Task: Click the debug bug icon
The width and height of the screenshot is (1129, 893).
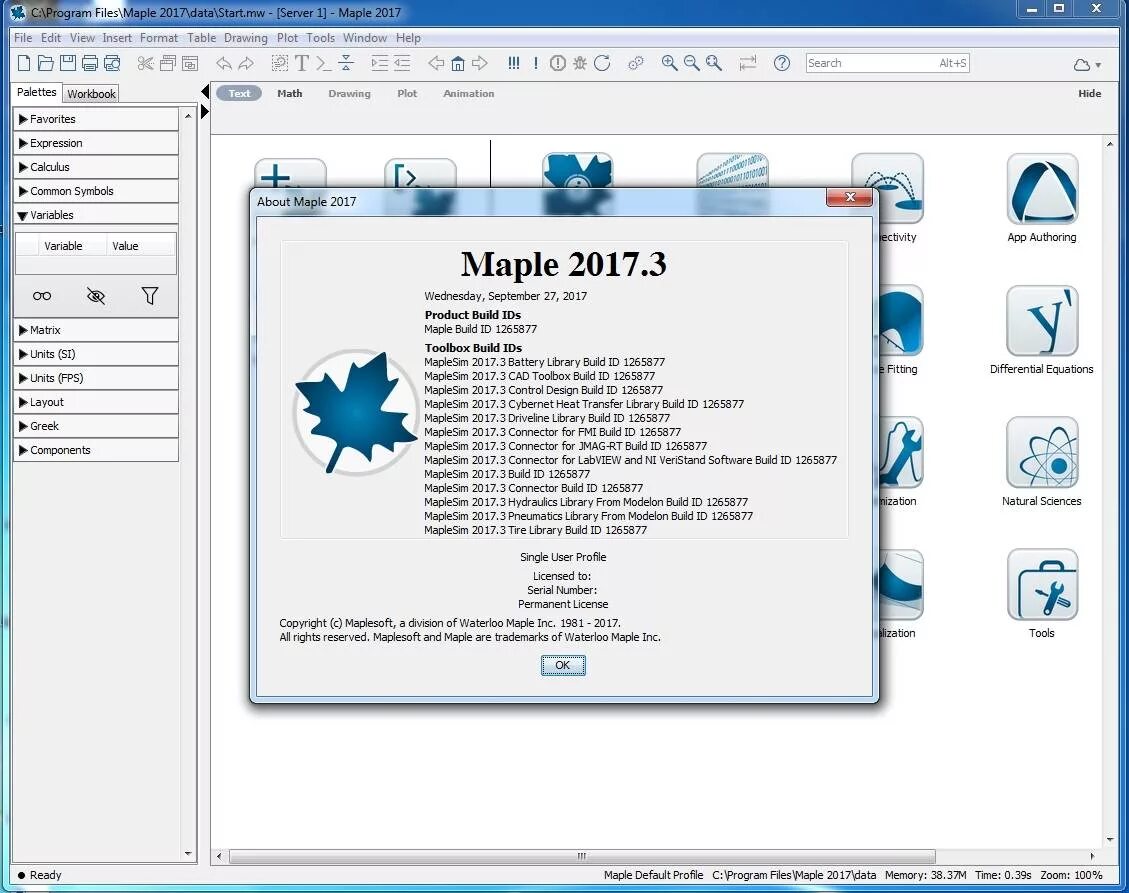Action: click(580, 63)
